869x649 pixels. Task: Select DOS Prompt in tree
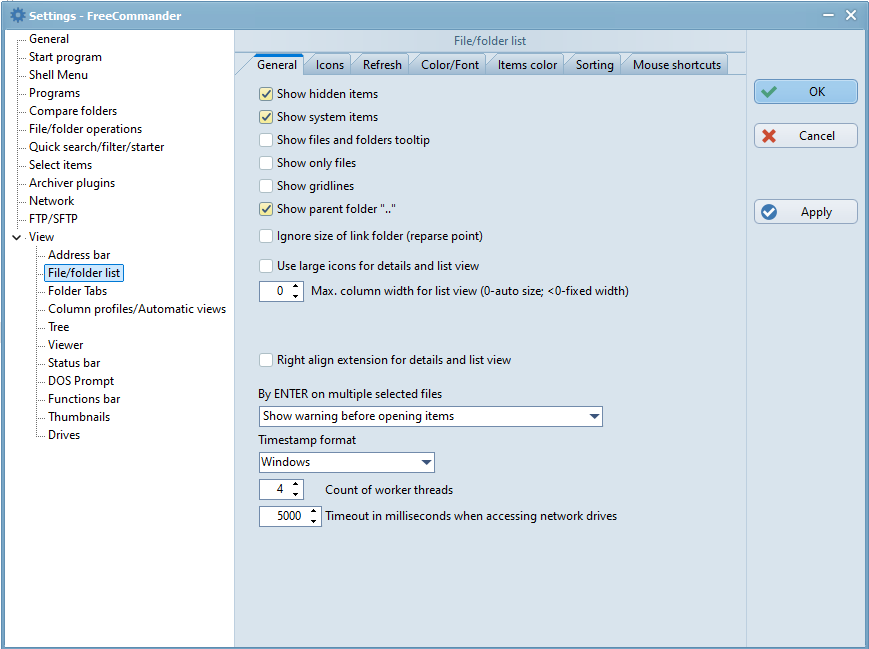tap(81, 381)
